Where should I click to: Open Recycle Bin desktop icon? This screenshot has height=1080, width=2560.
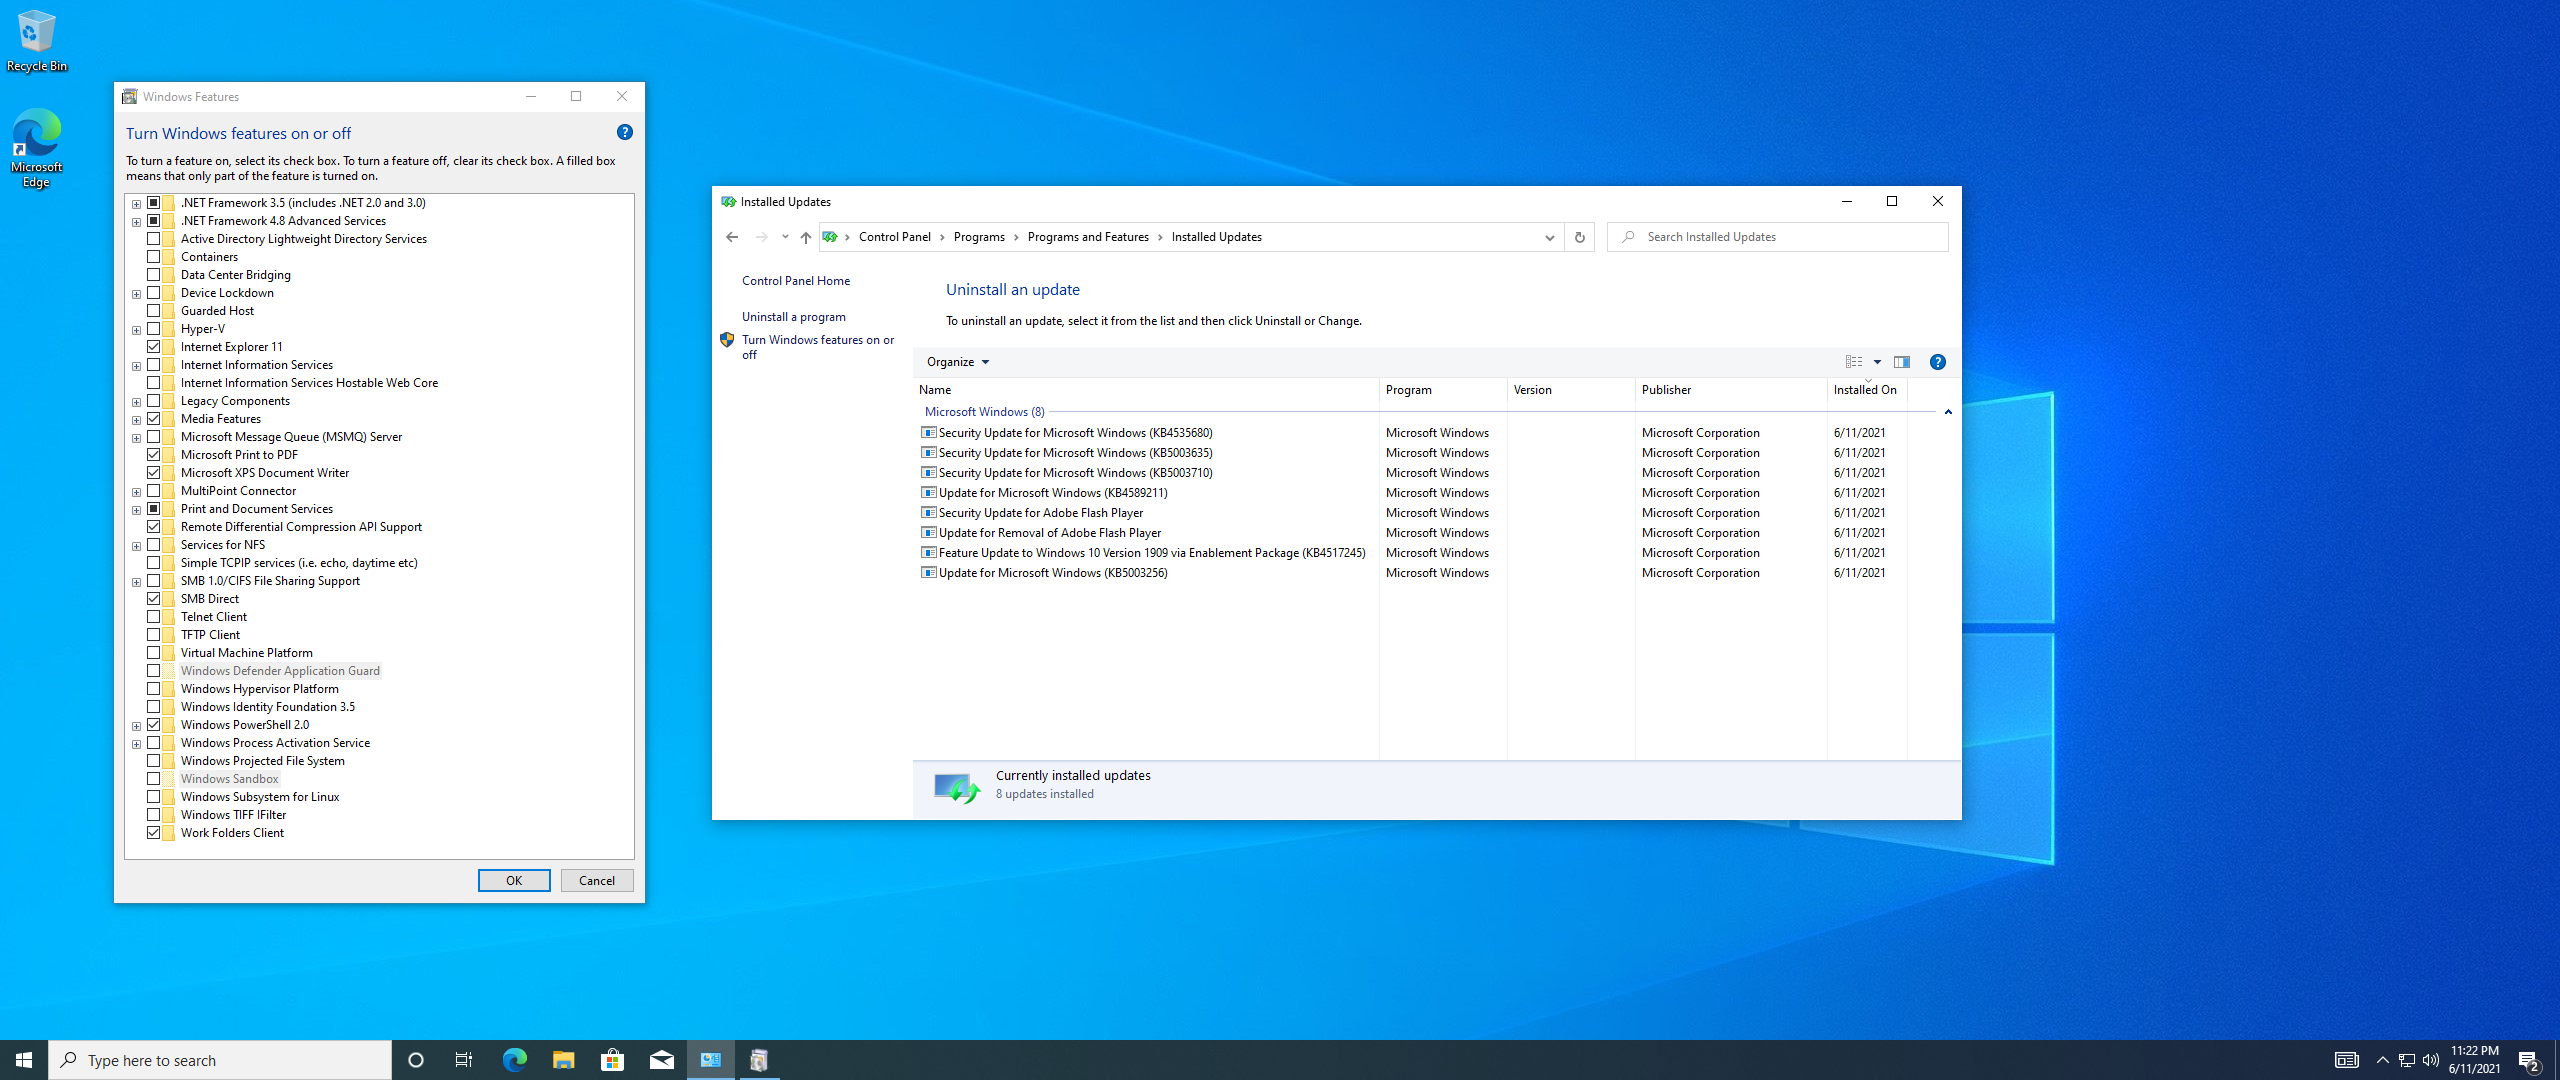[37, 41]
